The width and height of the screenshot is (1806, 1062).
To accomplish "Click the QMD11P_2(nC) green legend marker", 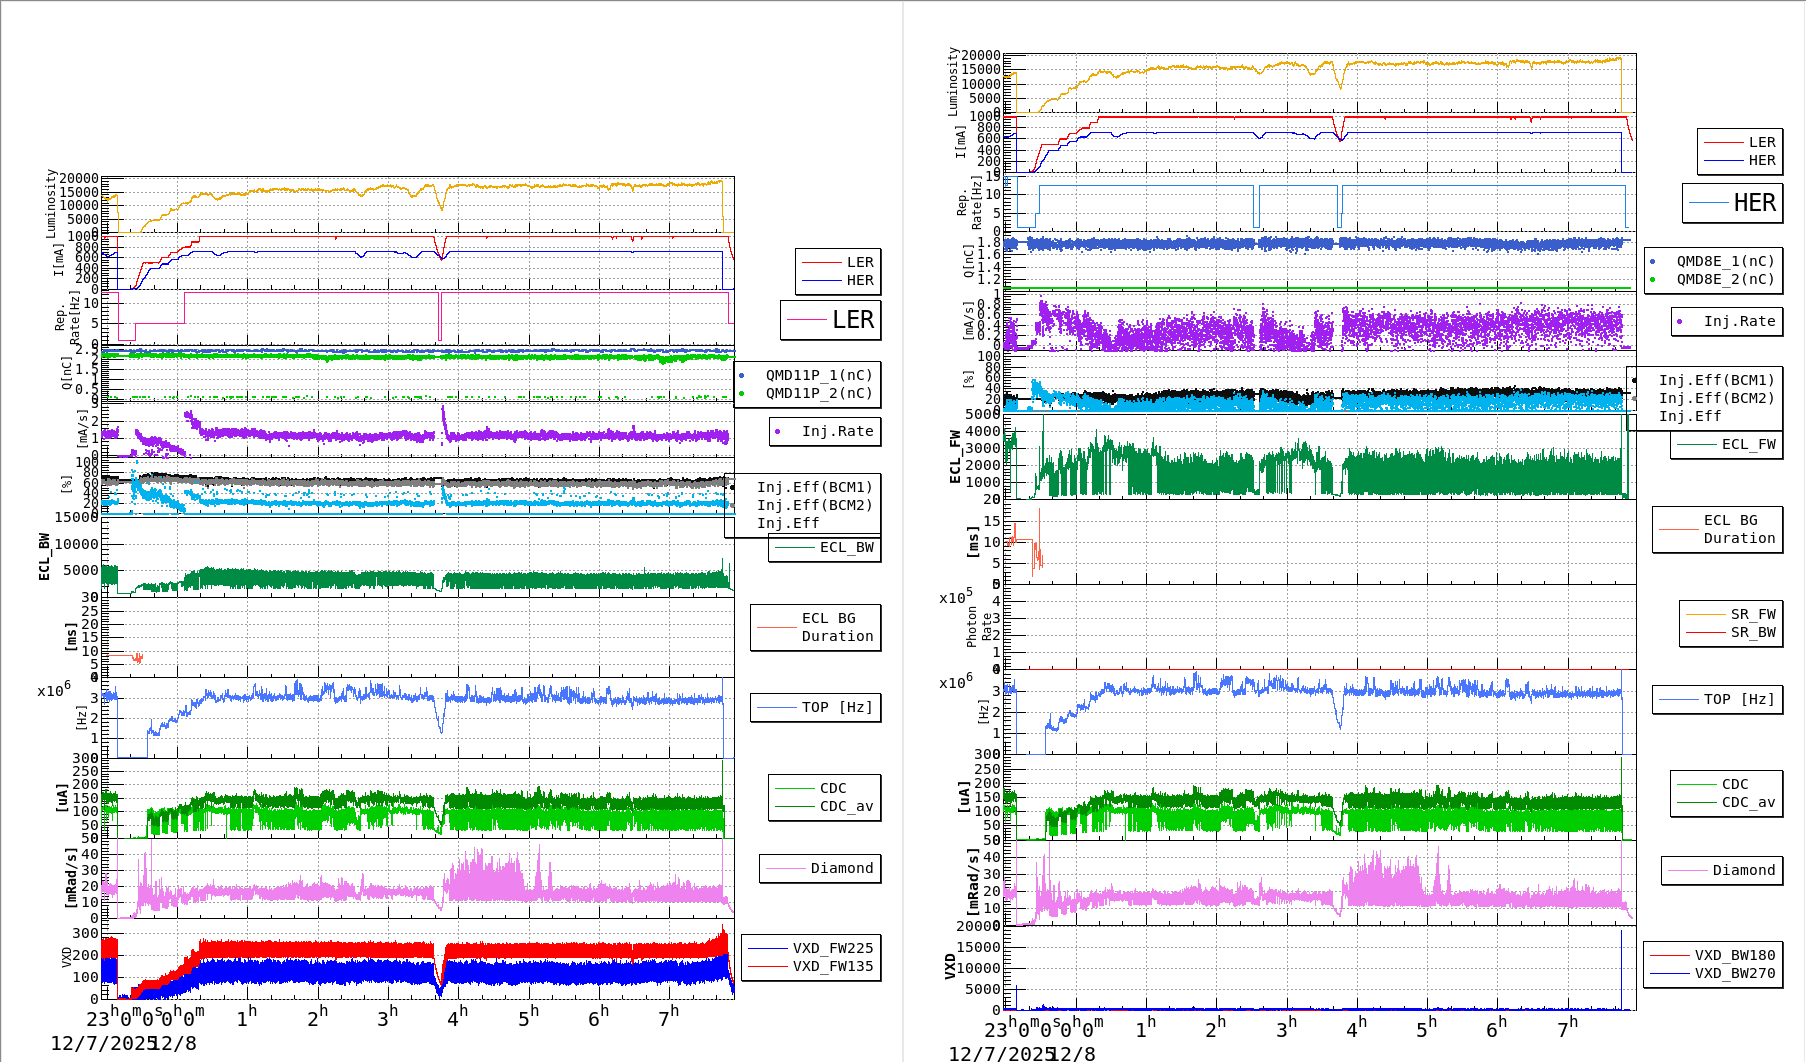I will [741, 394].
